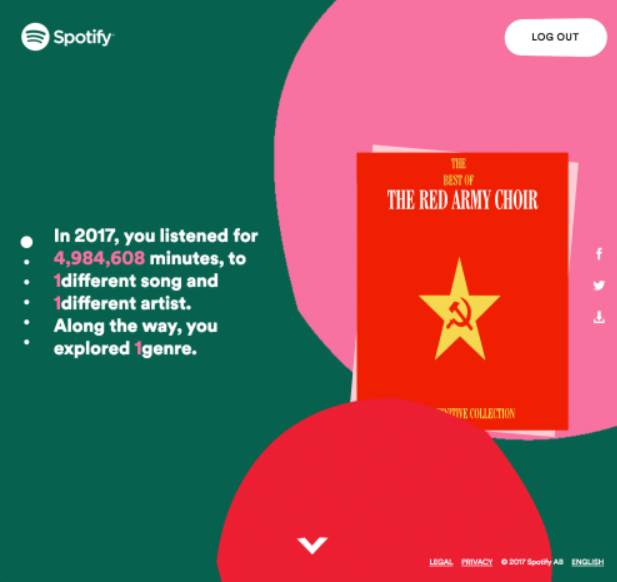This screenshot has width=617, height=582.
Task: Click the Red Army Choir album cover
Action: 462,291
